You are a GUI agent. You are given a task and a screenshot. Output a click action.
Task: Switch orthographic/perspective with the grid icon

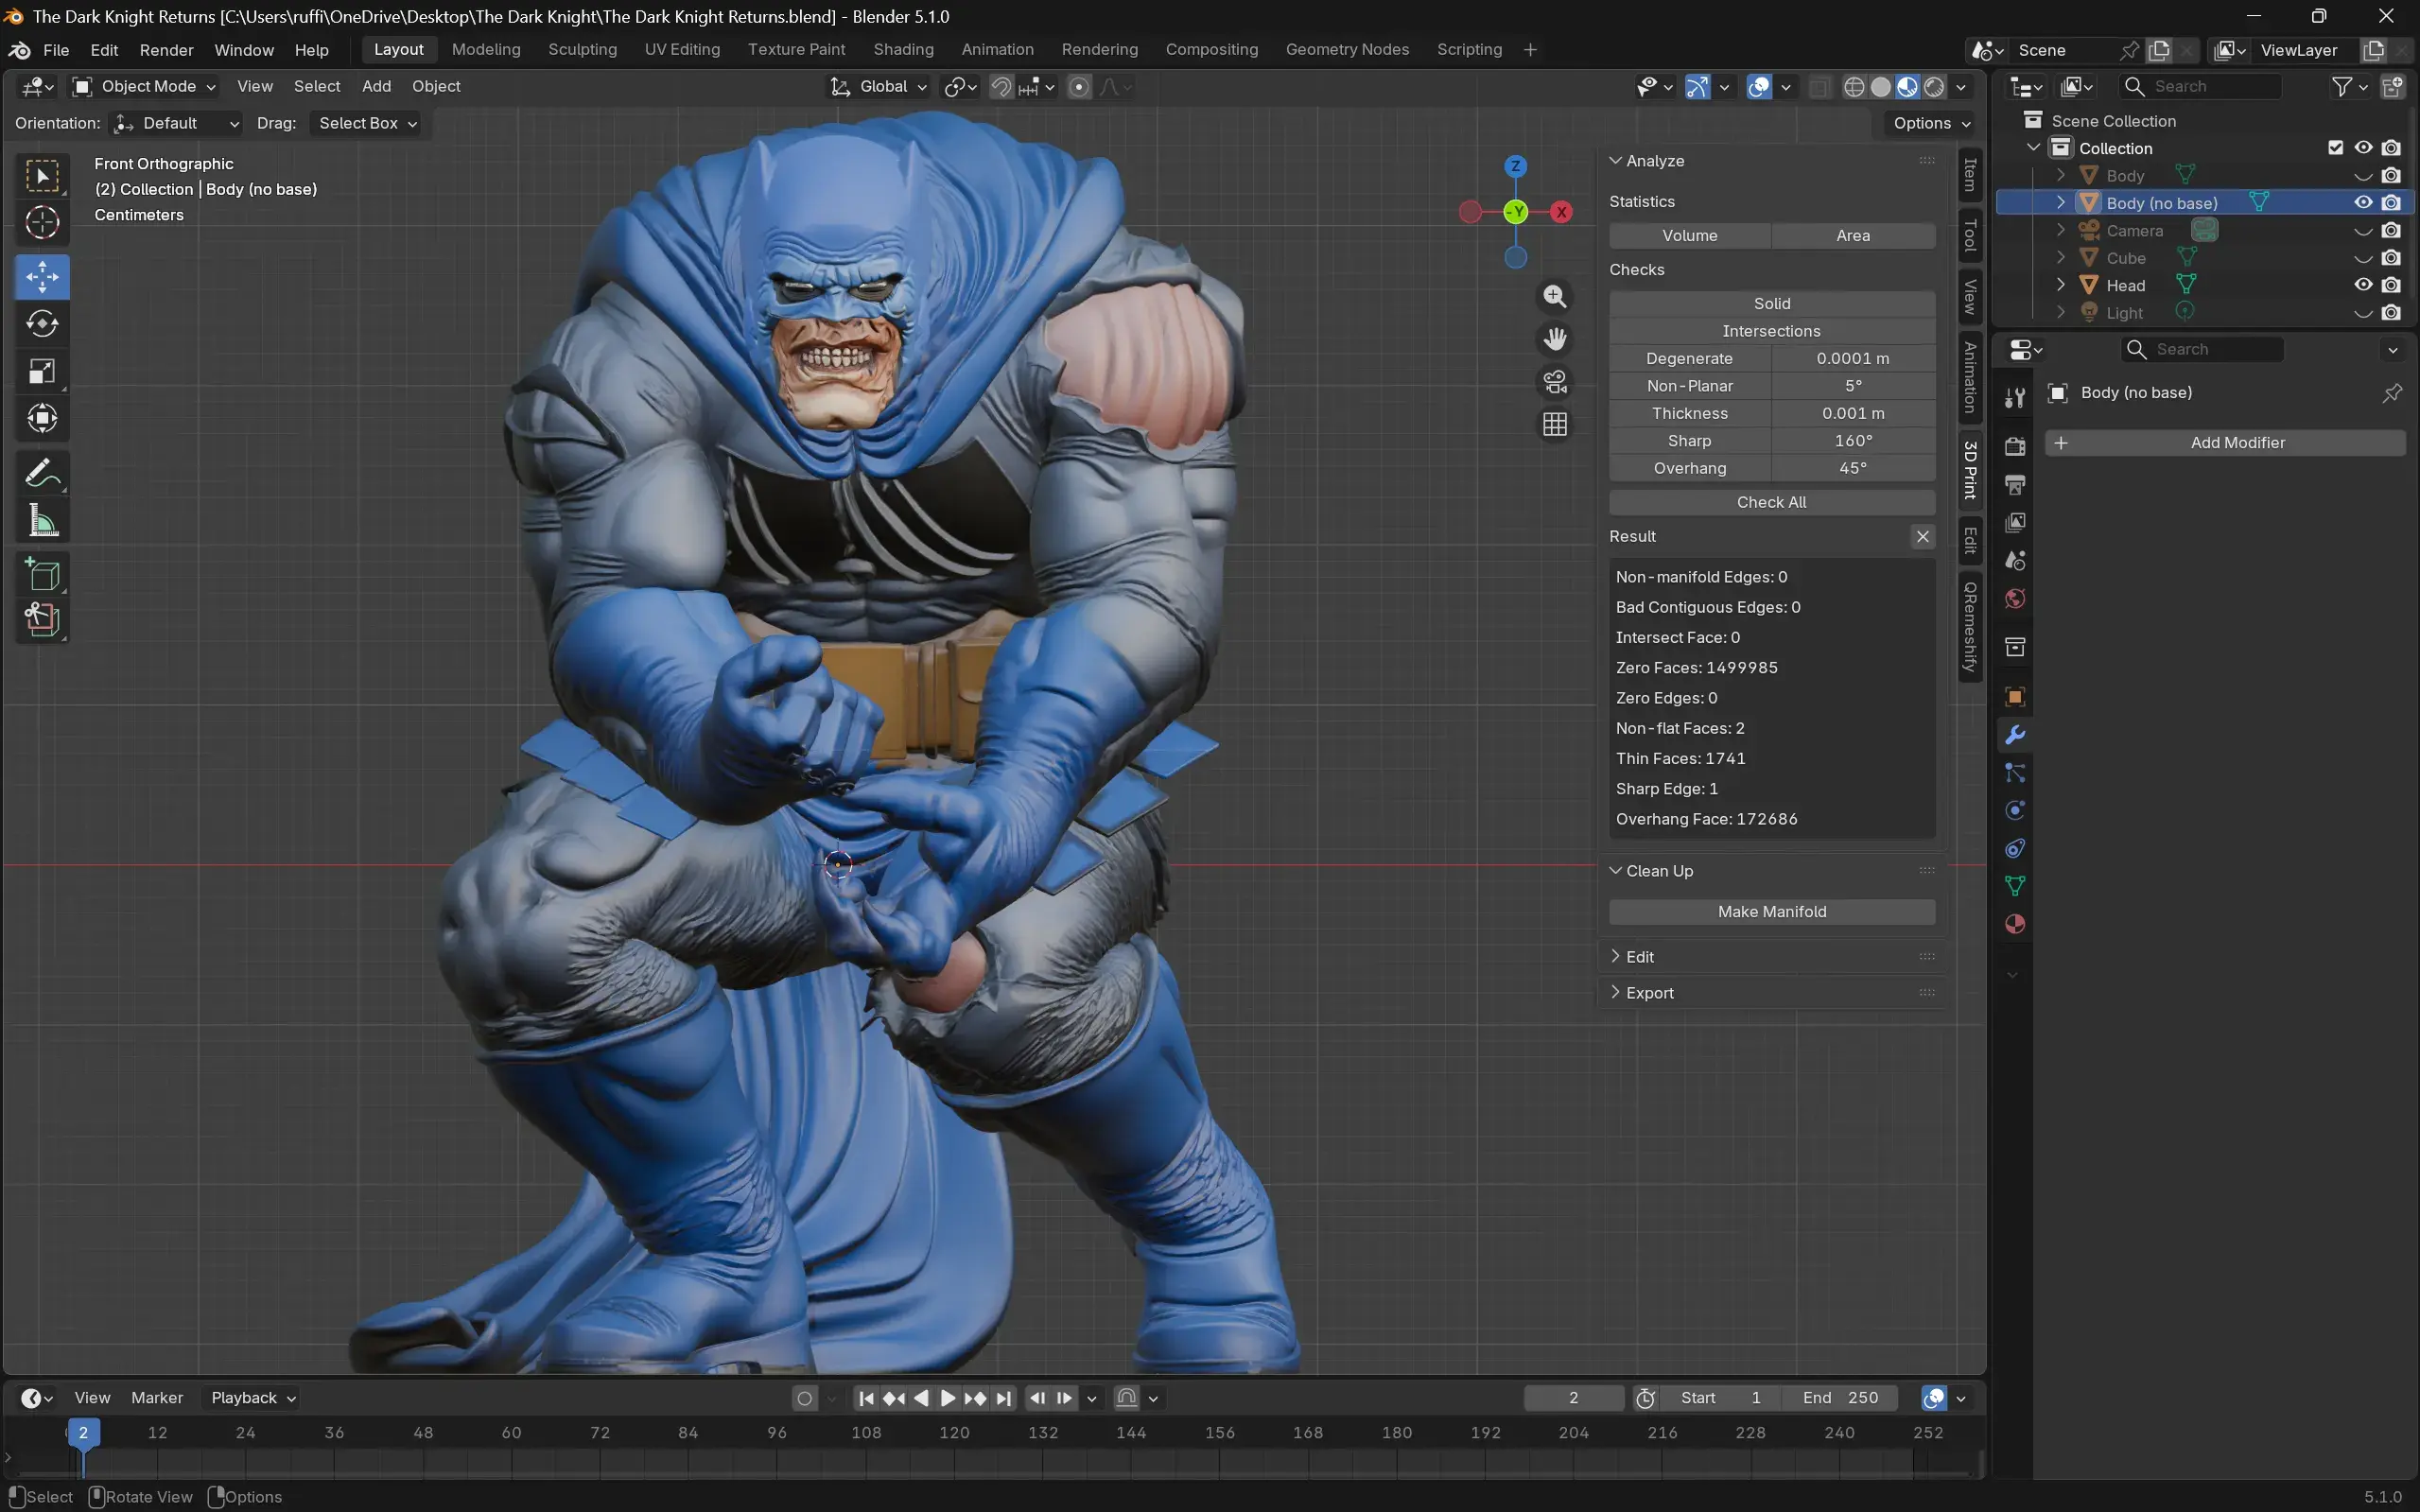1555,425
